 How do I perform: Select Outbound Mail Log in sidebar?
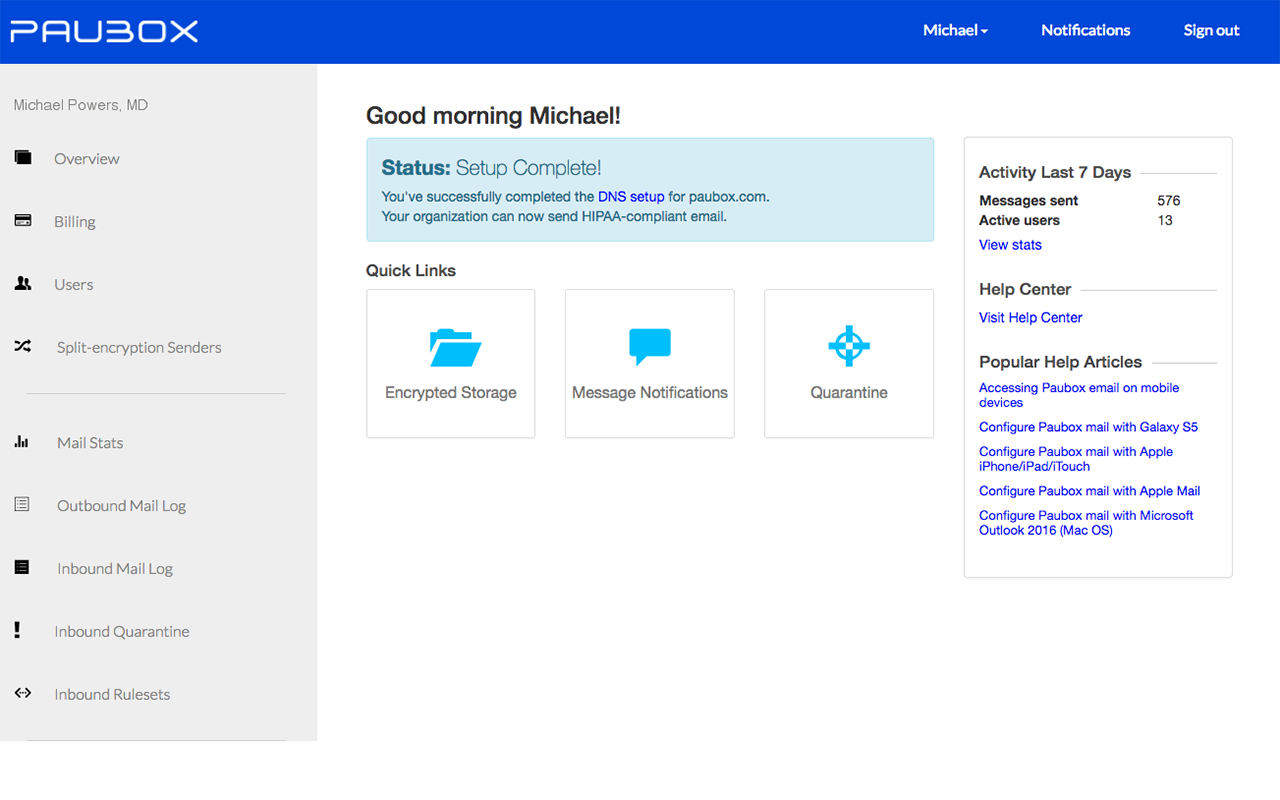(121, 506)
